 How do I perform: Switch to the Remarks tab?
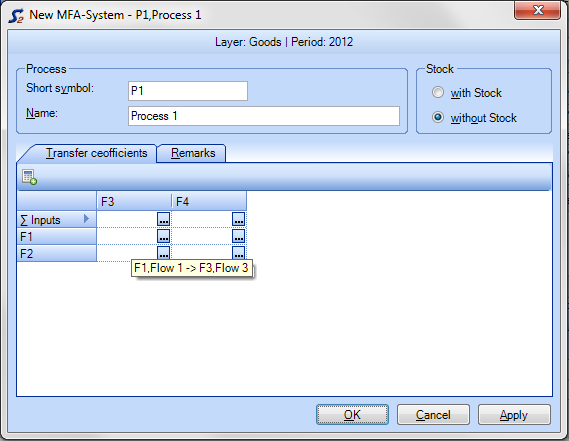coord(193,153)
